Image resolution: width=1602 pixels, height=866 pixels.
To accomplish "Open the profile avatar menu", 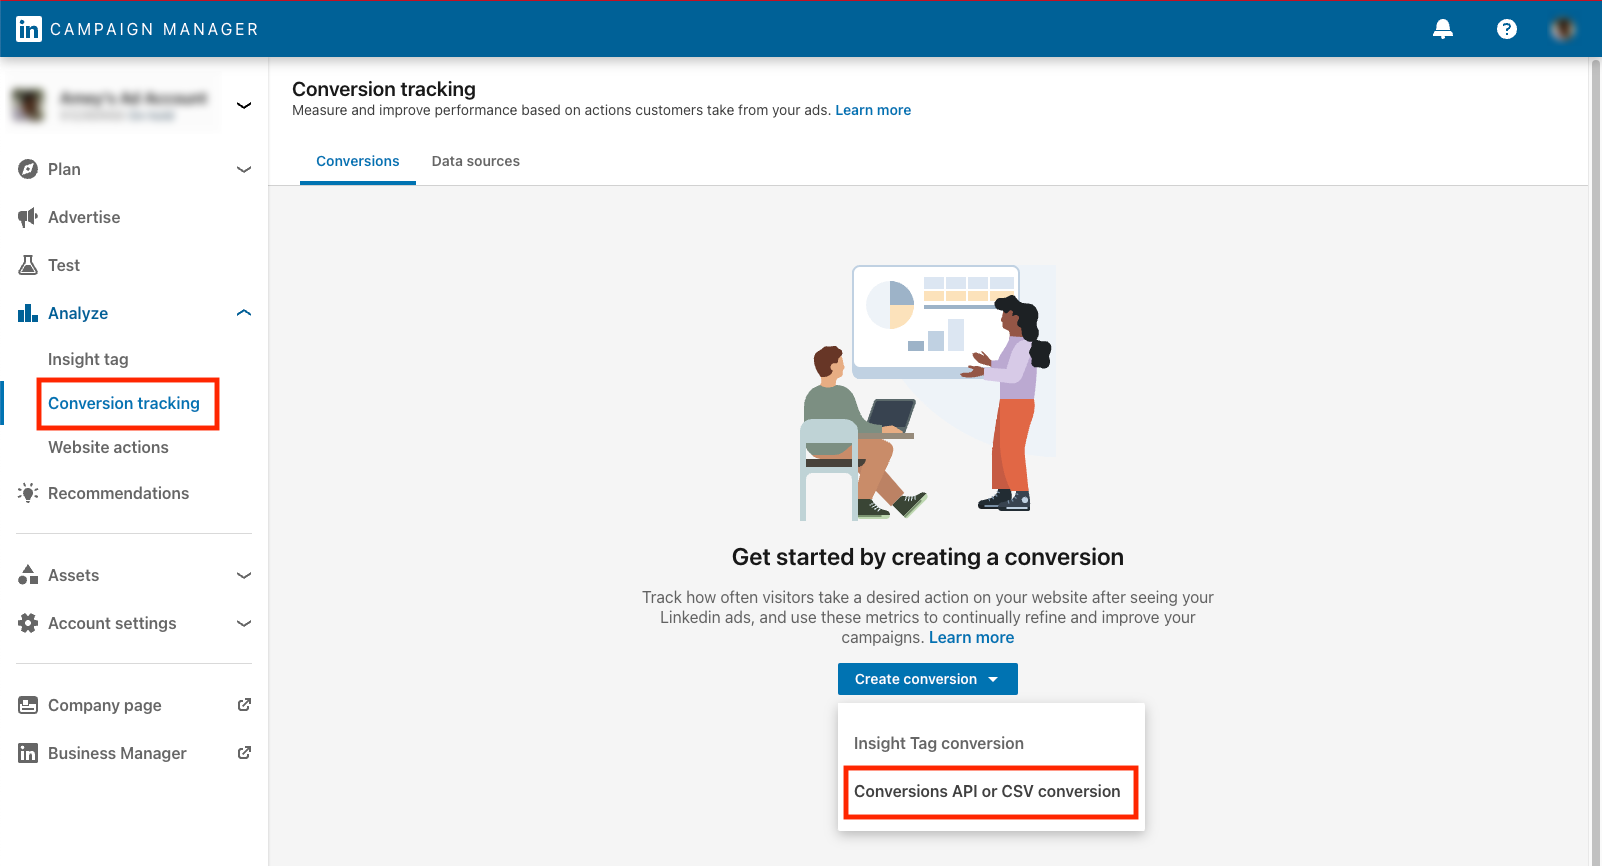I will [x=1563, y=29].
